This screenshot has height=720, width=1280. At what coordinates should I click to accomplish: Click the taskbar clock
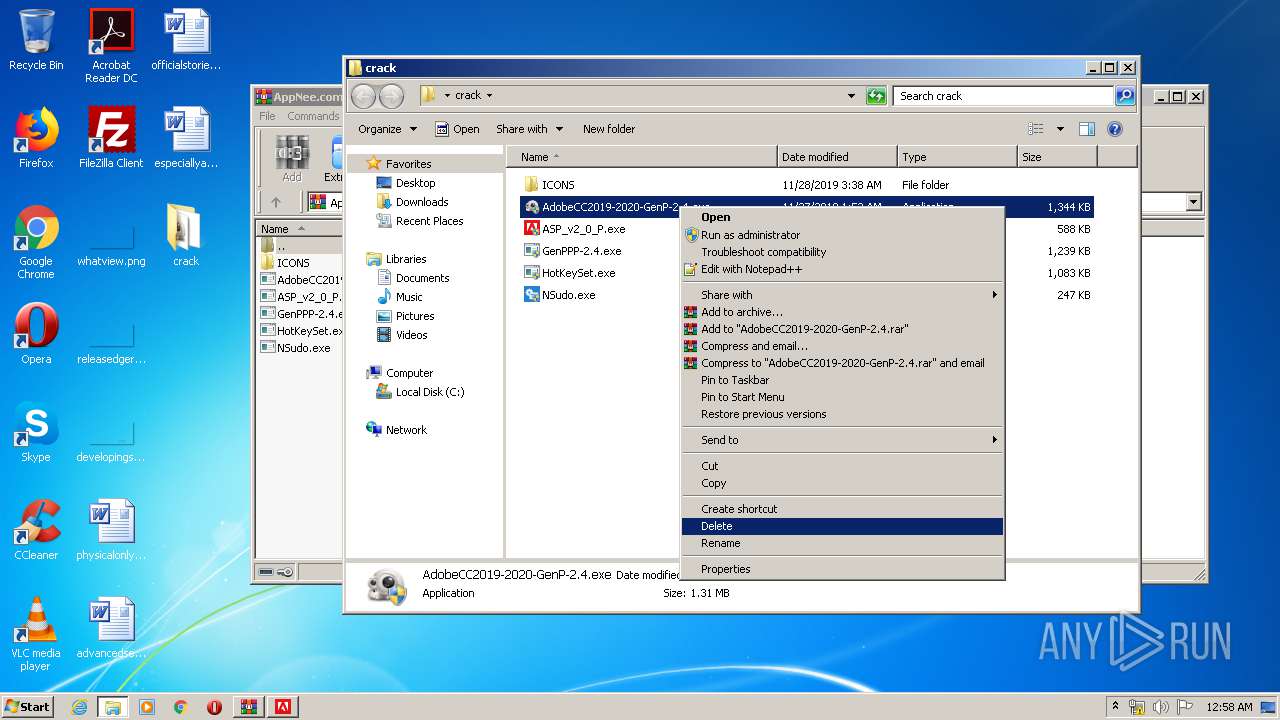(1229, 707)
